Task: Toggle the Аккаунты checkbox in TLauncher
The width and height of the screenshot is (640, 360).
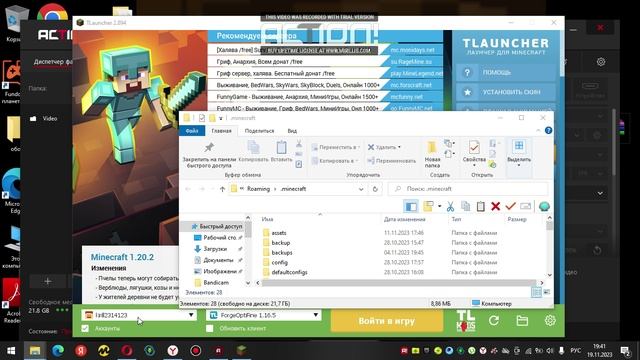Action: tap(85, 329)
